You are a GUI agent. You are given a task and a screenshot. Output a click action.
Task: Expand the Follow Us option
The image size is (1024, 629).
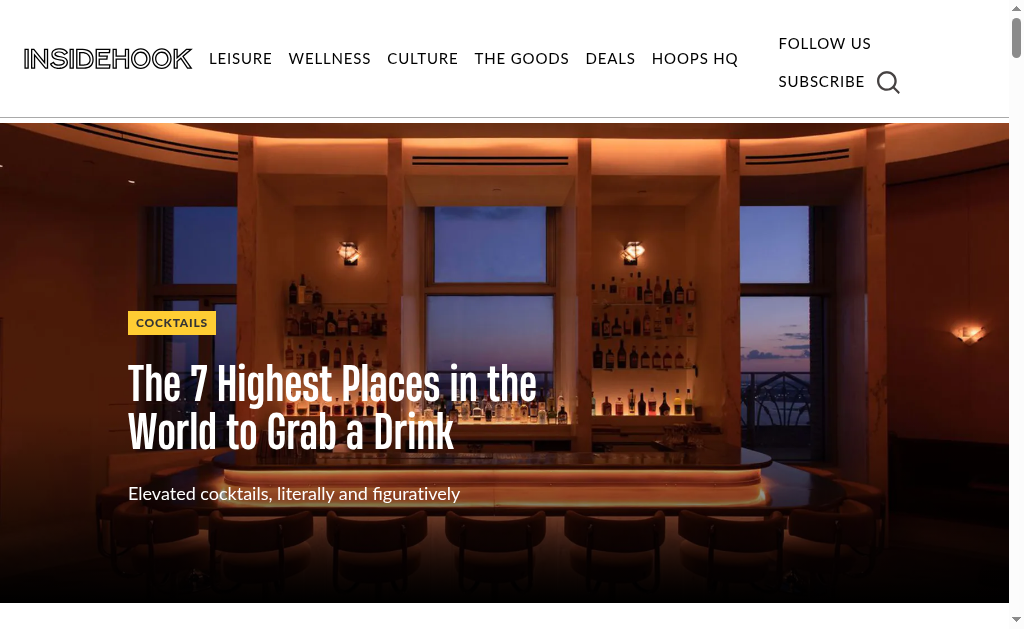824,44
